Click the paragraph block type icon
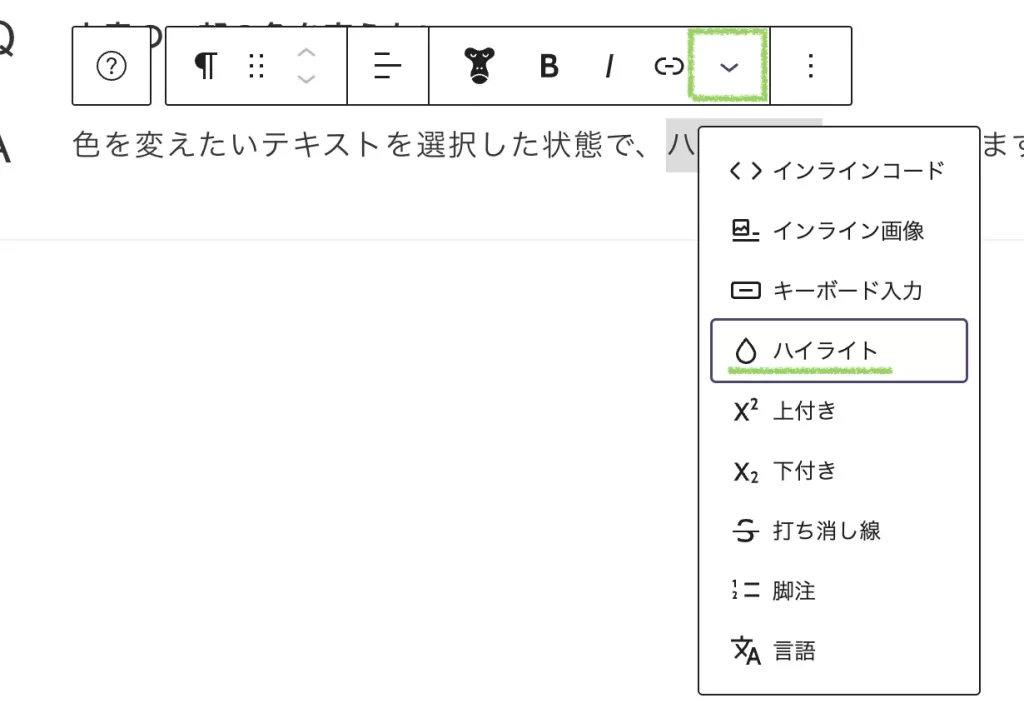 pyautogui.click(x=205, y=66)
